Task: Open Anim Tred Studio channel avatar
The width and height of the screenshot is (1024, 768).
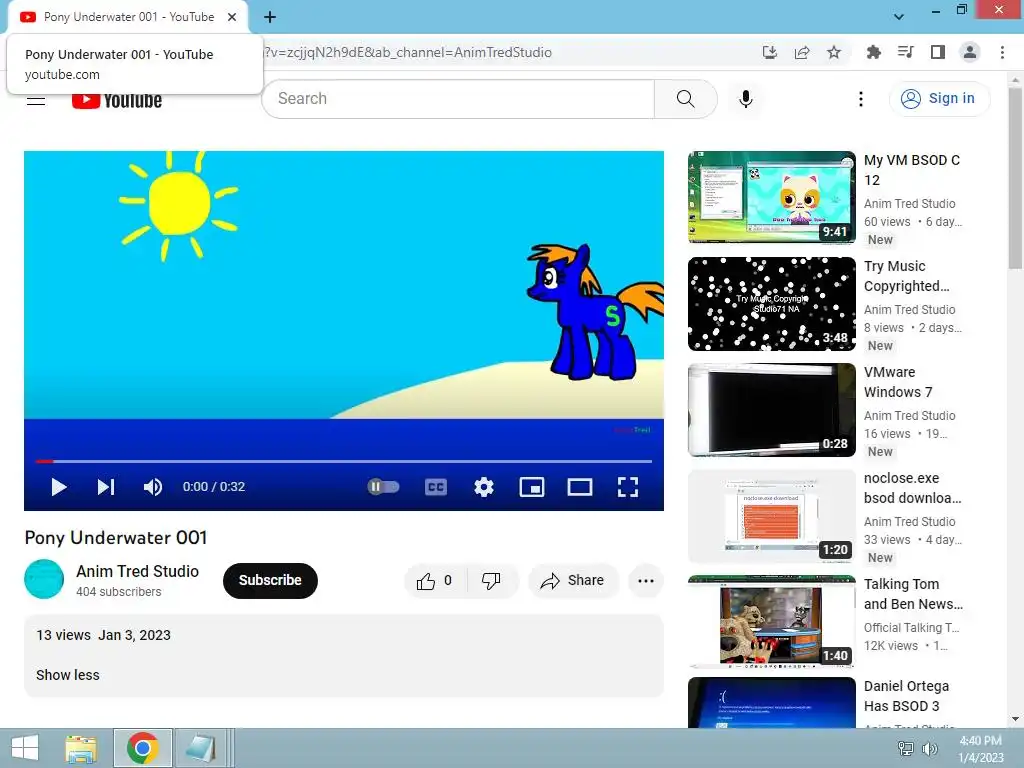Action: point(44,579)
